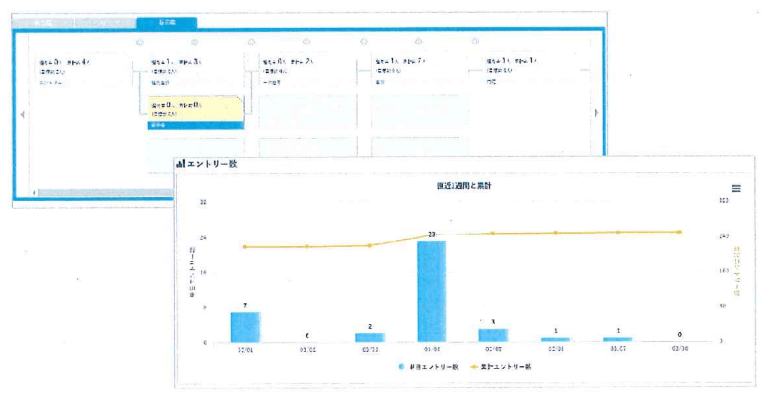Screen dimensions: 777x398
Task: Click the circle icon above the second flow column
Action: pos(195,42)
